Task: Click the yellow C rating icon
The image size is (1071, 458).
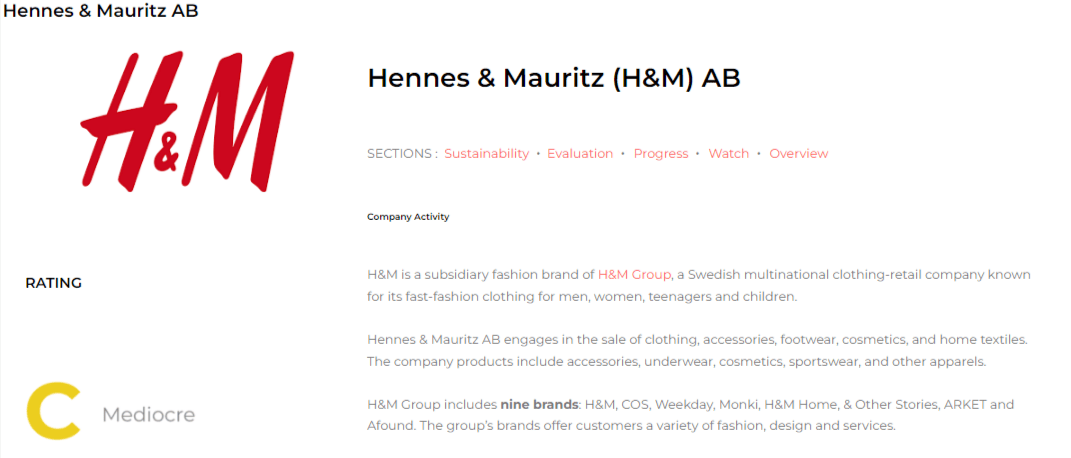Action: [53, 411]
